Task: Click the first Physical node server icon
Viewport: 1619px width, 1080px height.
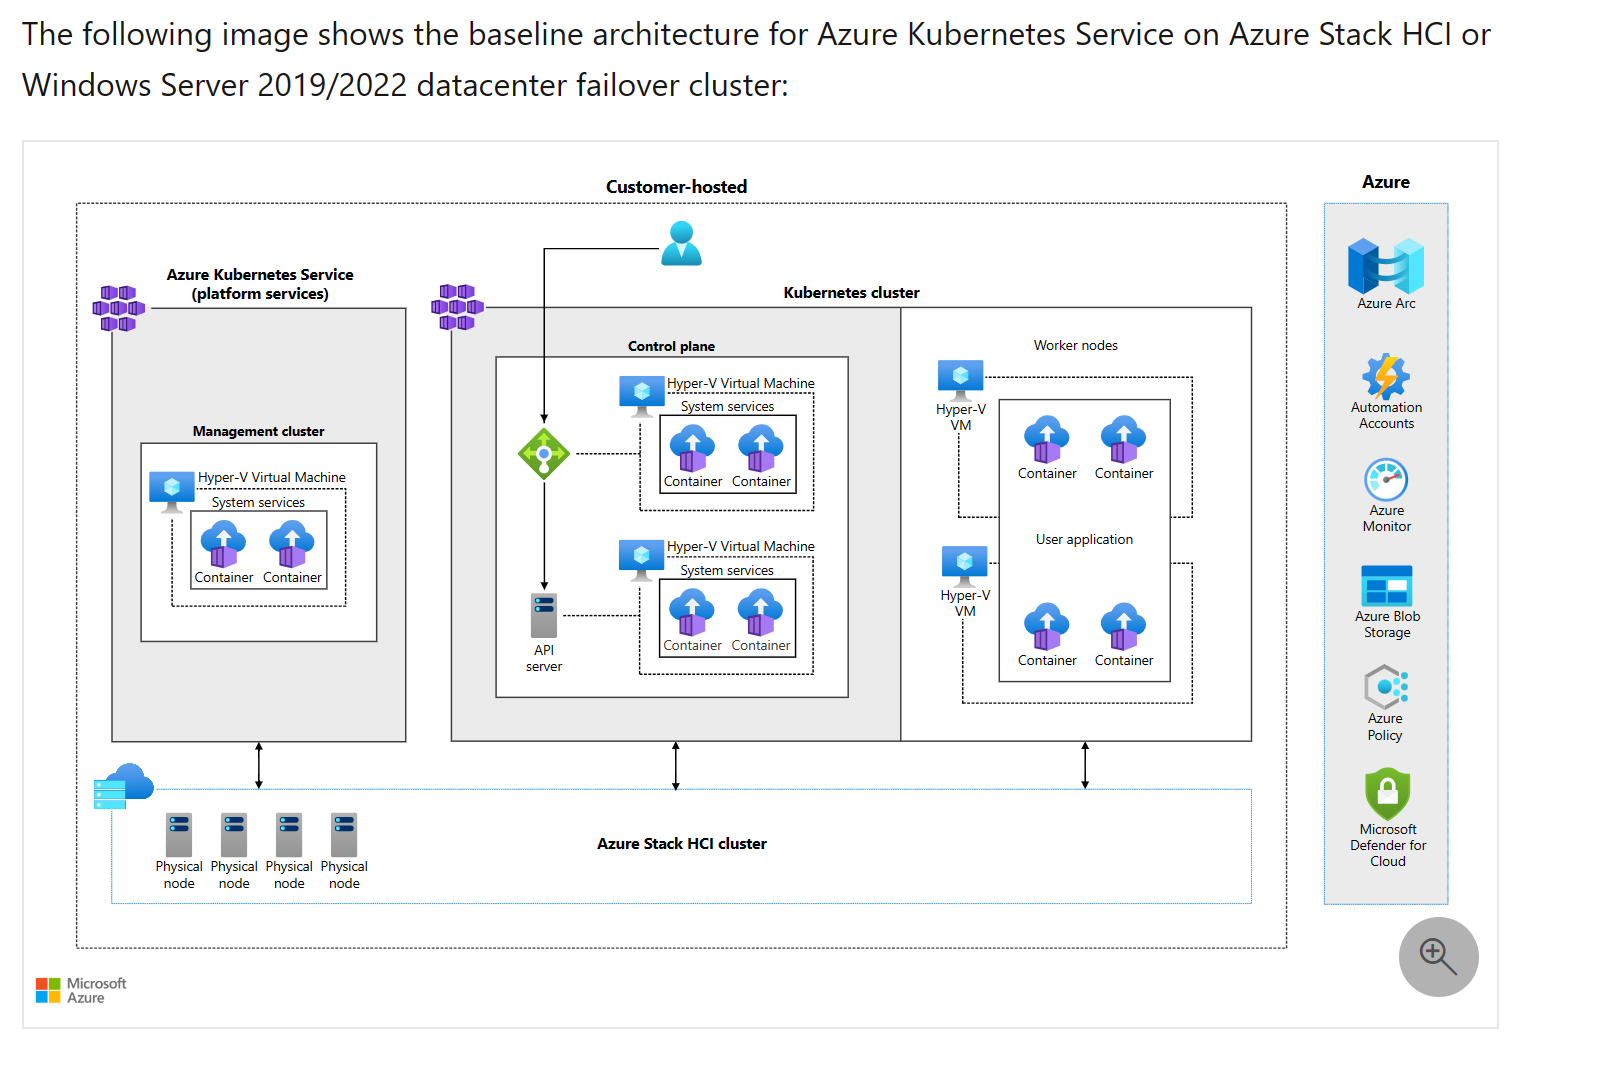Action: point(179,835)
